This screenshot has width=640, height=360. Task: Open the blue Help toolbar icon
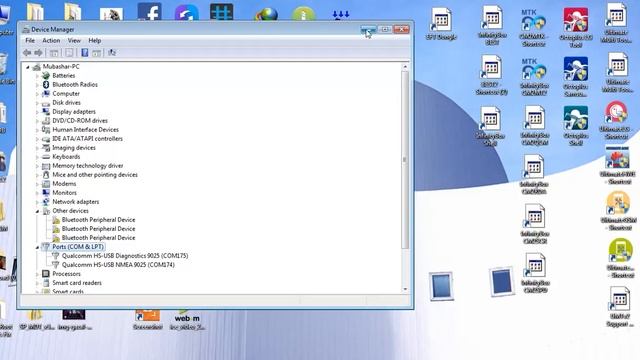[x=84, y=53]
